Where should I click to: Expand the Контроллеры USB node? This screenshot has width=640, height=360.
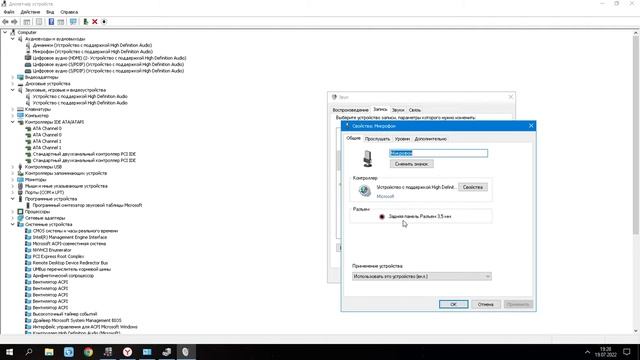coord(13,167)
